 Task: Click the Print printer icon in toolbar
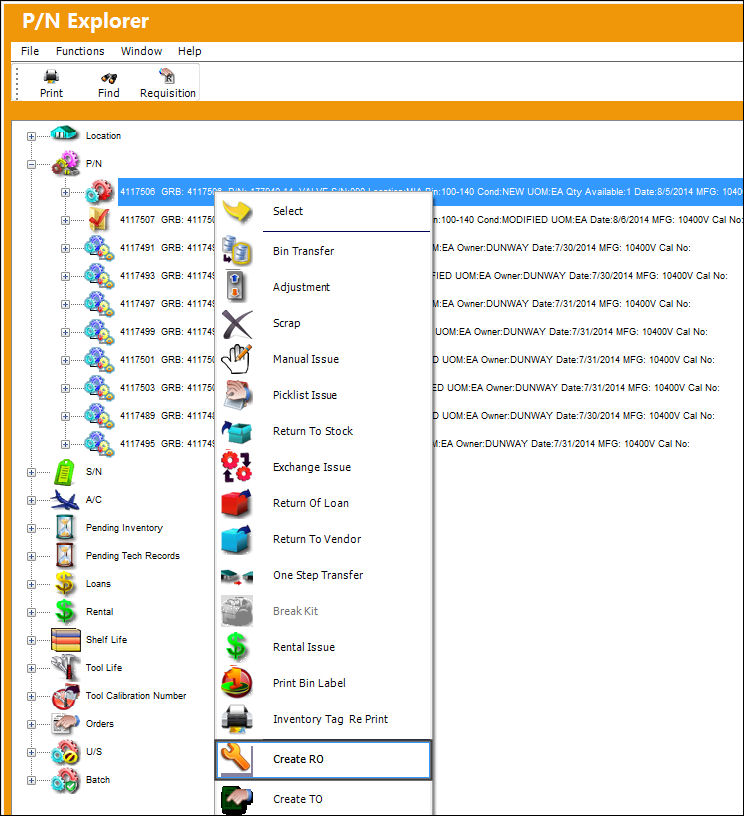51,77
